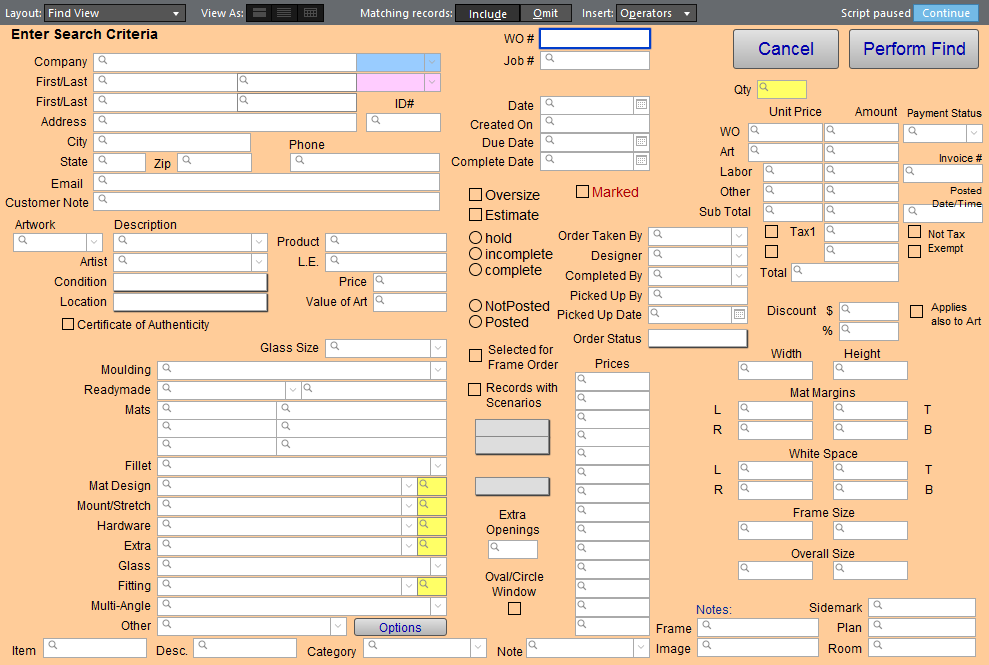Screen dimensions: 989x665
Task: Click the Cancel button
Action: 785,49
